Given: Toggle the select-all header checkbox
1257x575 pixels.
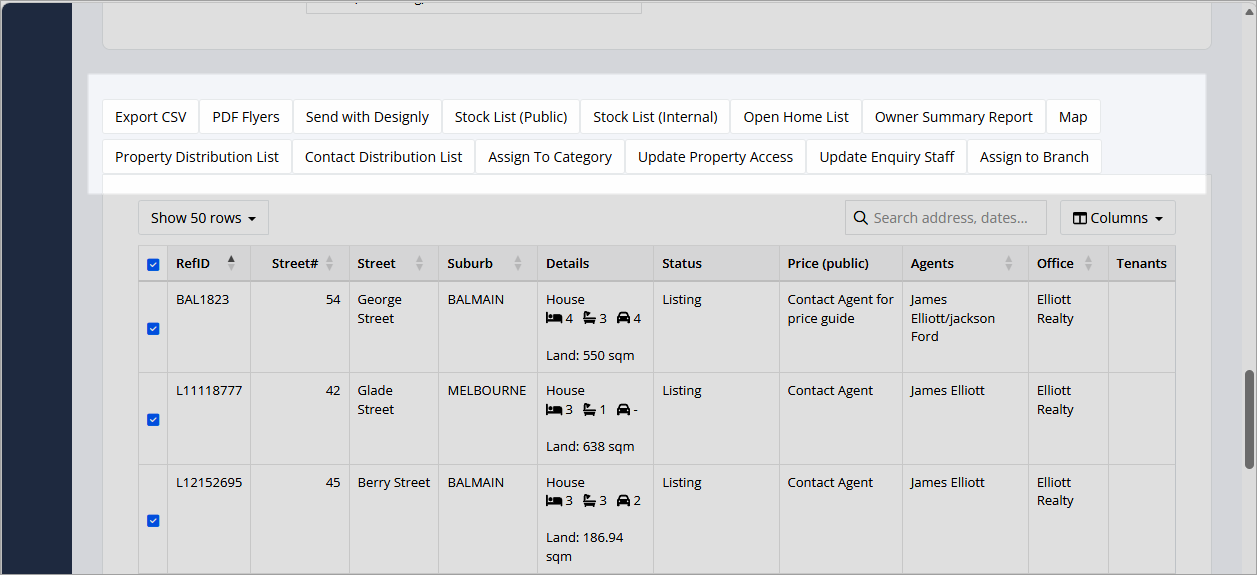Looking at the screenshot, I should tap(153, 265).
